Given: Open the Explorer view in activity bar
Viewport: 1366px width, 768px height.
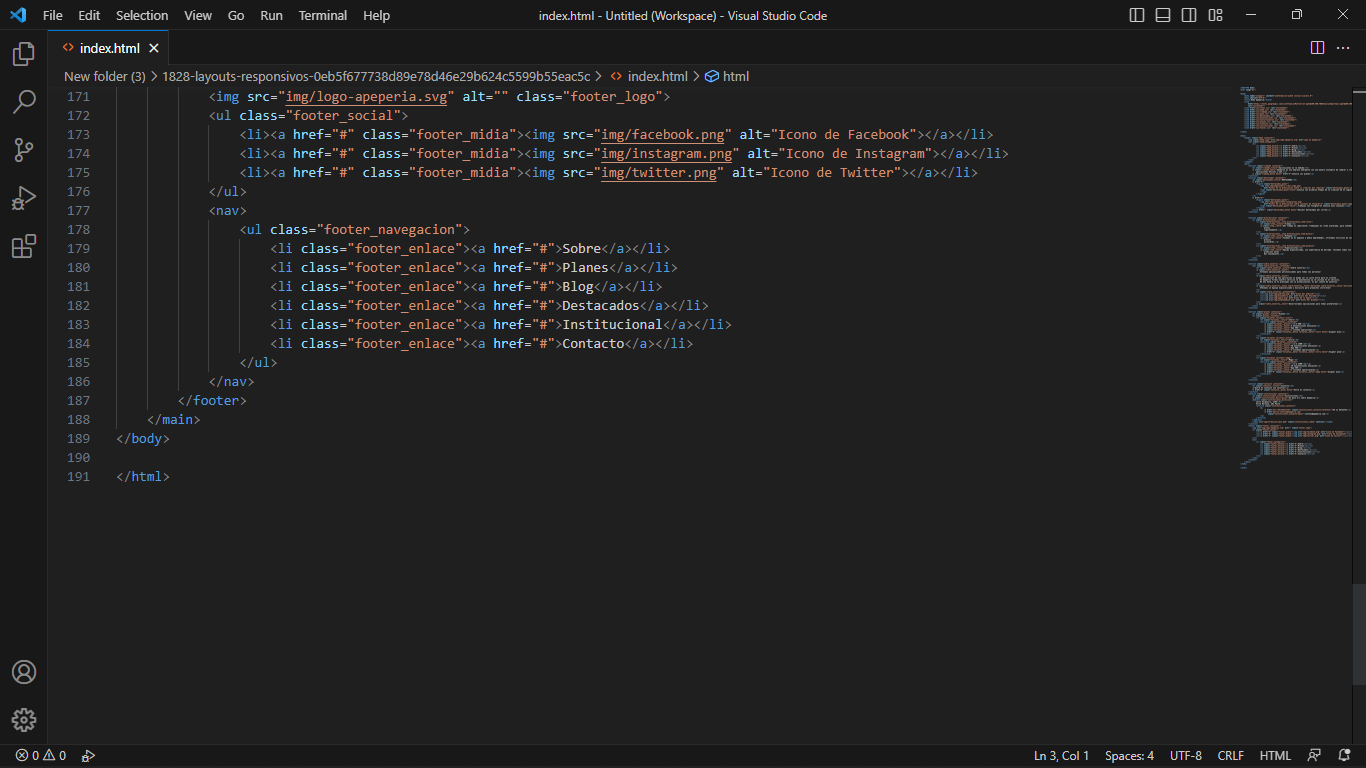Looking at the screenshot, I should [24, 54].
